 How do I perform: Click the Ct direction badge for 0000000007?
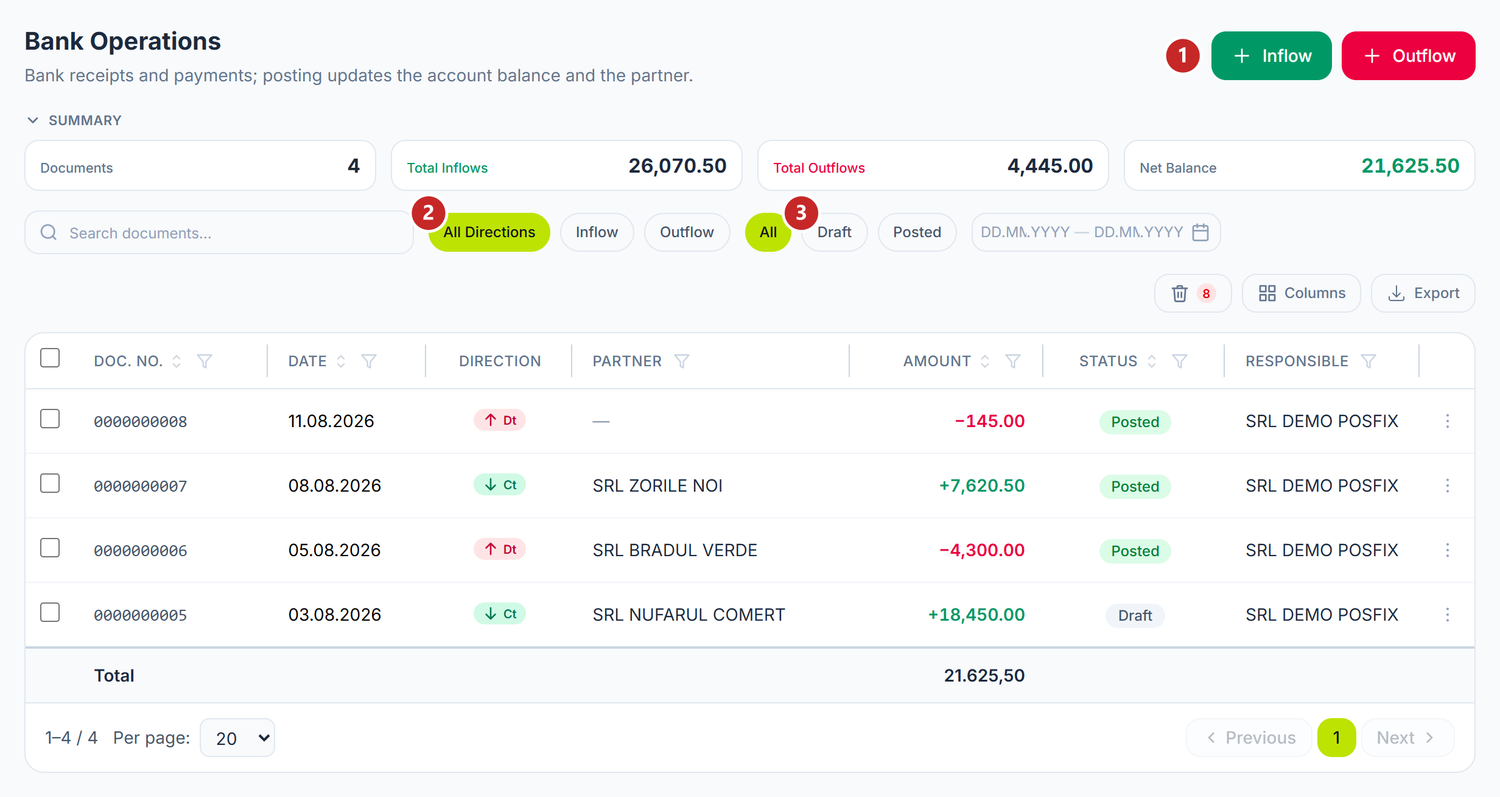[500, 485]
